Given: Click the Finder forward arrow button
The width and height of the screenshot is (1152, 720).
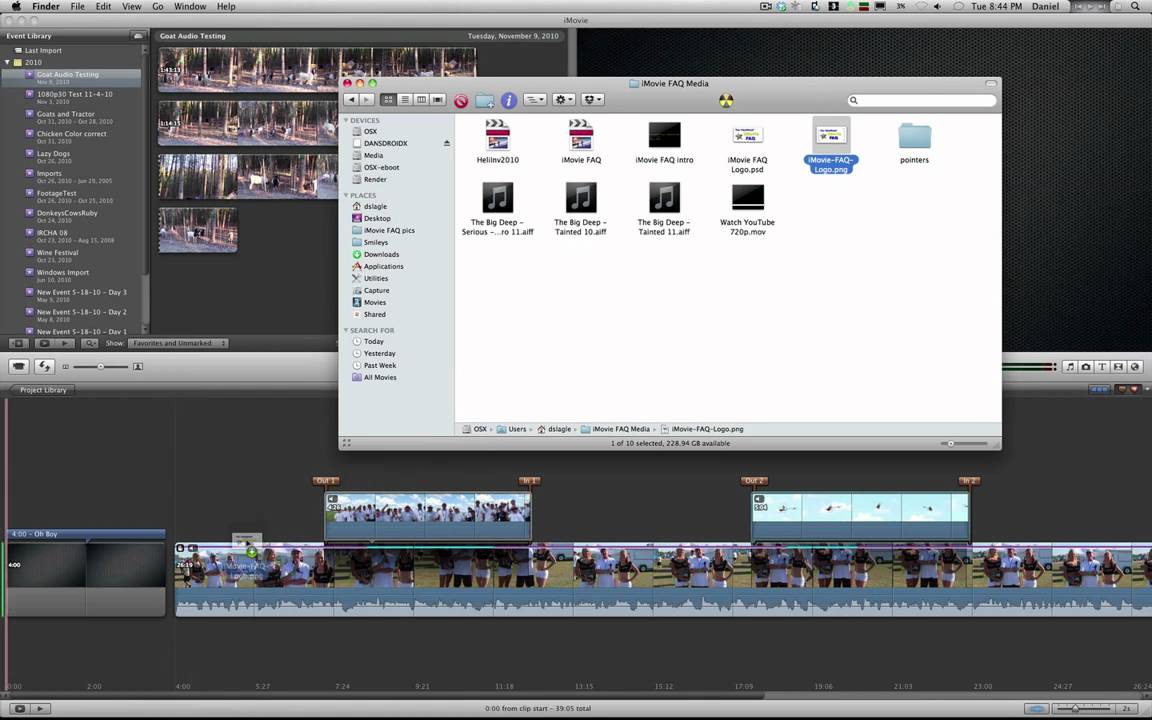Looking at the screenshot, I should pyautogui.click(x=367, y=100).
